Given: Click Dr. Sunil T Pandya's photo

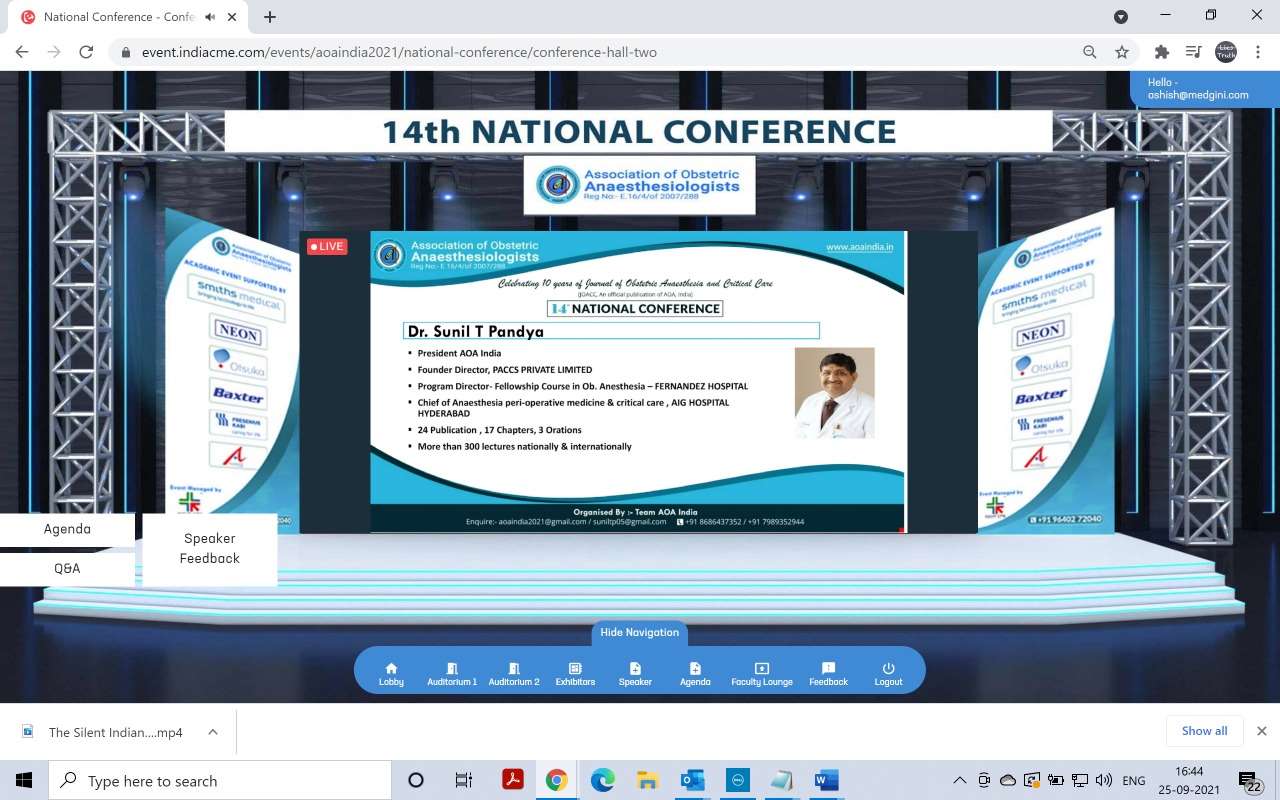Looking at the screenshot, I should (834, 393).
